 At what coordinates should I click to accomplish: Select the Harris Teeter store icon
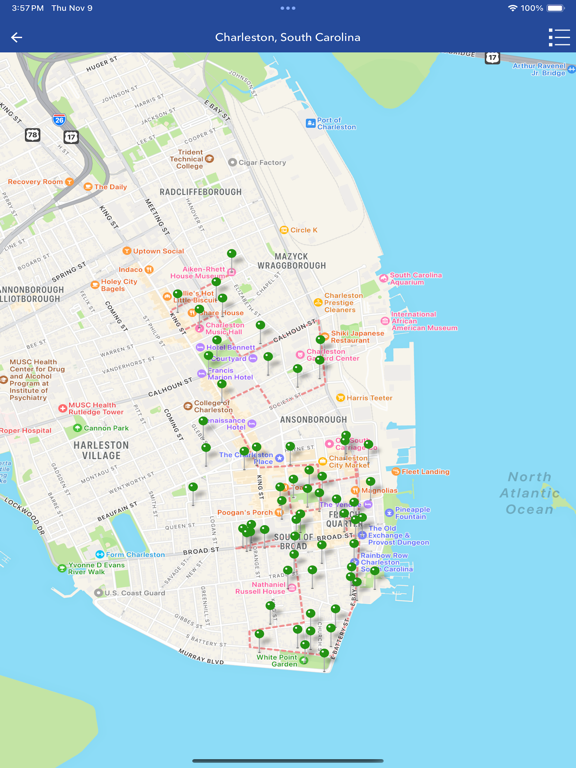tap(340, 398)
